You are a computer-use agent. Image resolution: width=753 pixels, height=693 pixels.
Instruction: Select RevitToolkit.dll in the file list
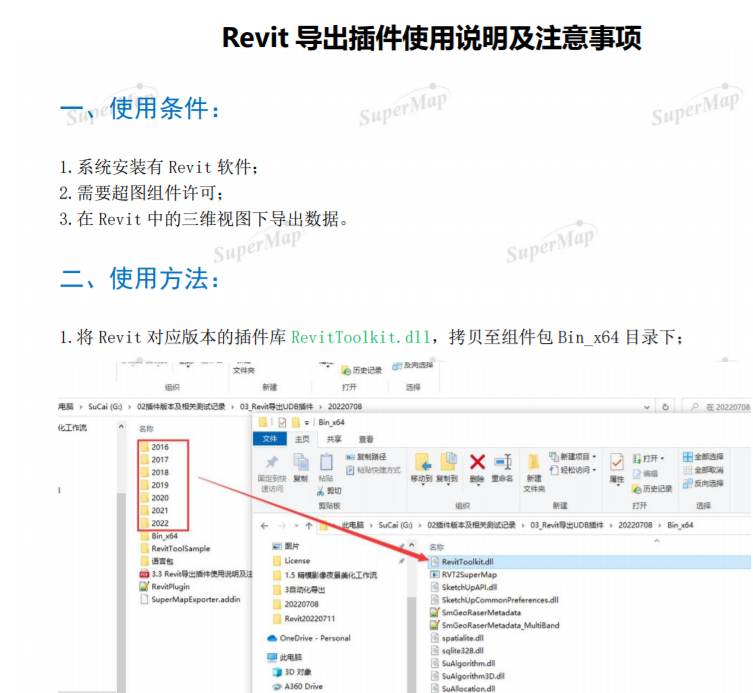coord(590,561)
